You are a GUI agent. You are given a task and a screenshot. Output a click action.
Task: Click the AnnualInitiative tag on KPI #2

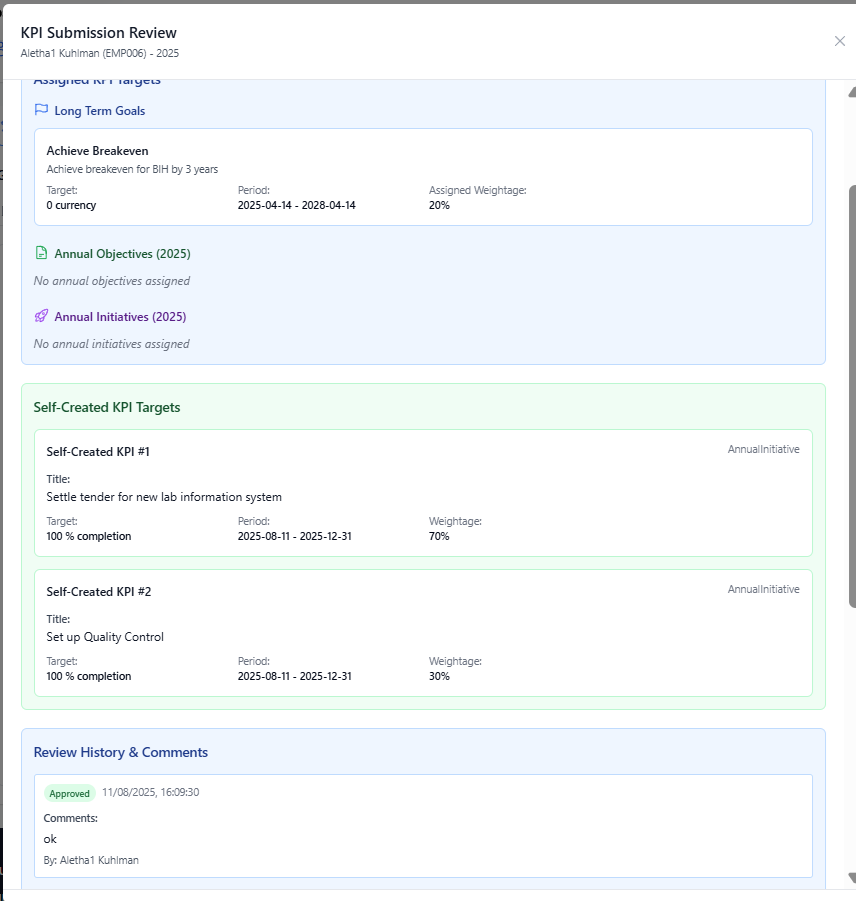pyautogui.click(x=763, y=590)
